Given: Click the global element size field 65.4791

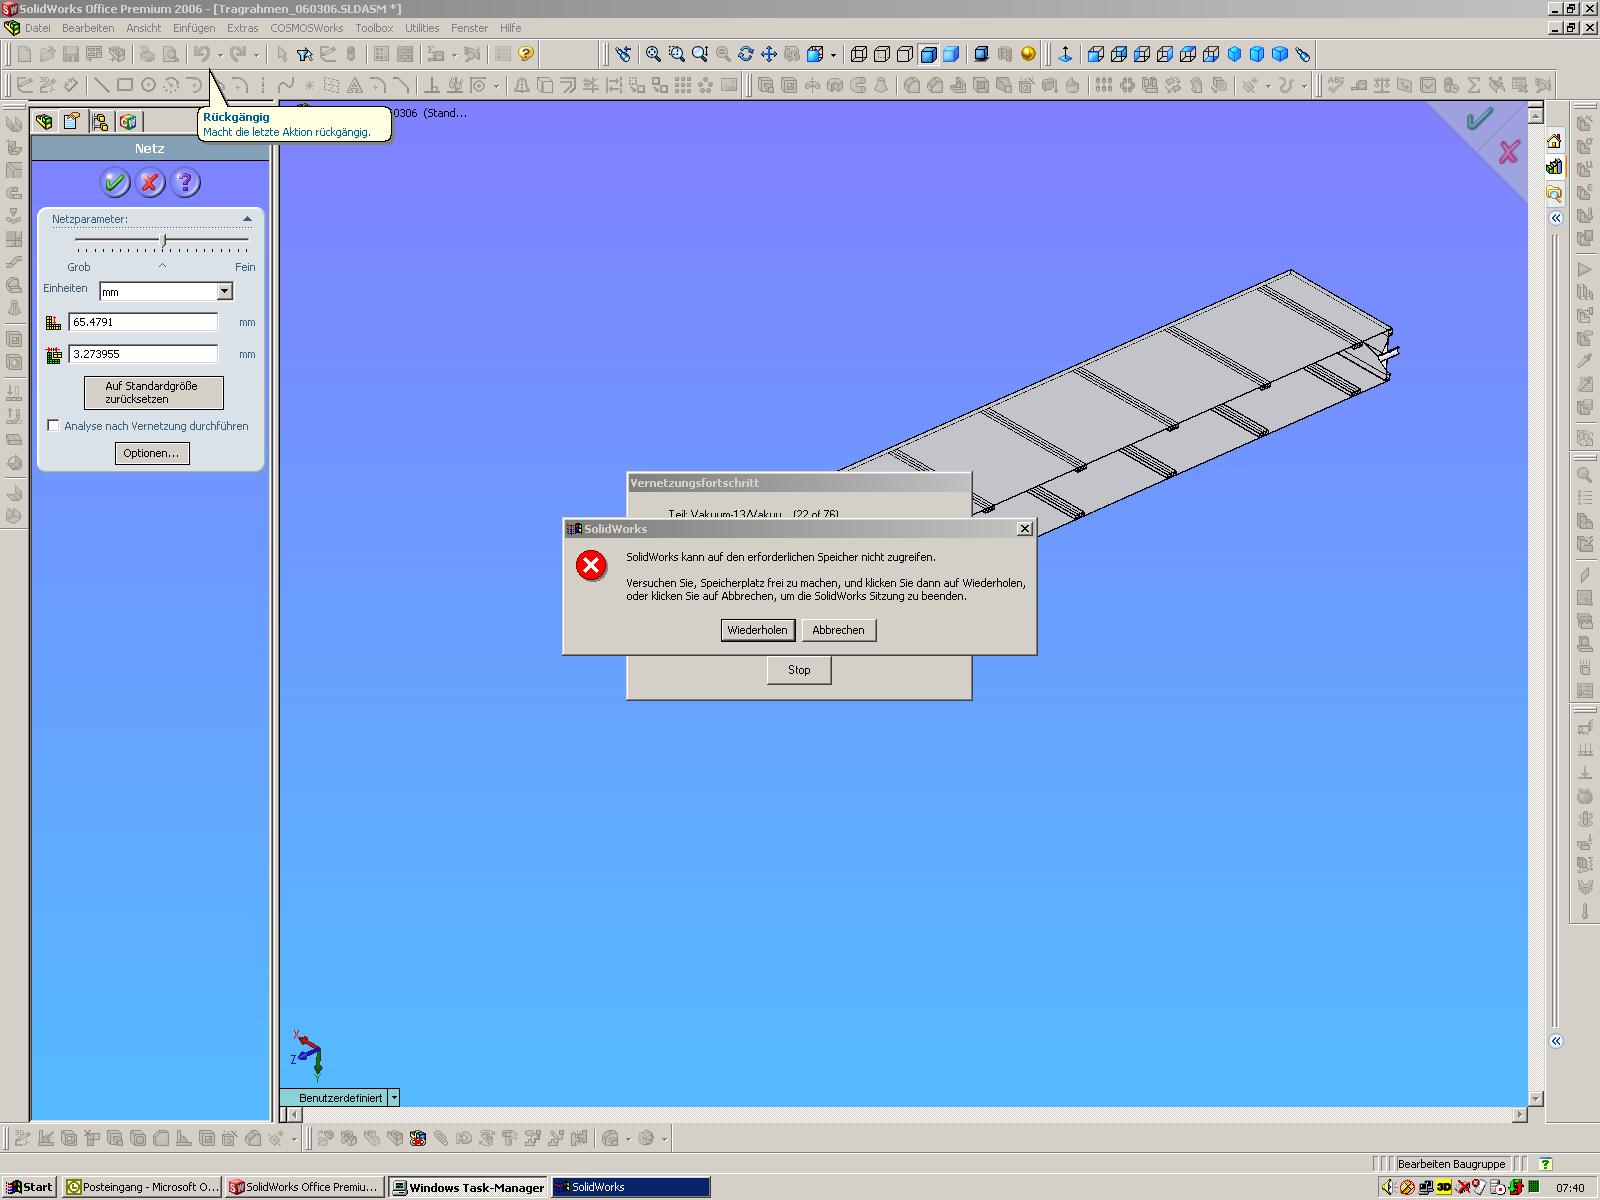Looking at the screenshot, I should [x=143, y=322].
